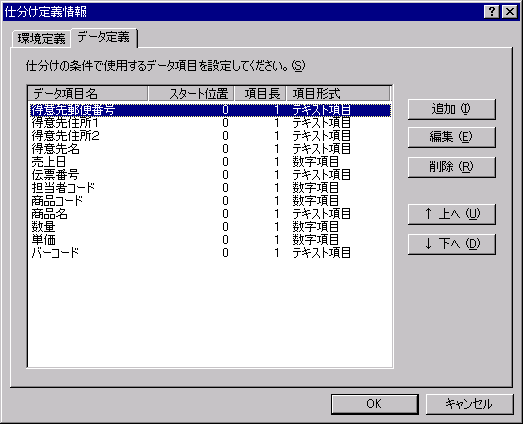This screenshot has height=424, width=523.
Task: Select the 伝票番号 row
Action: point(210,175)
